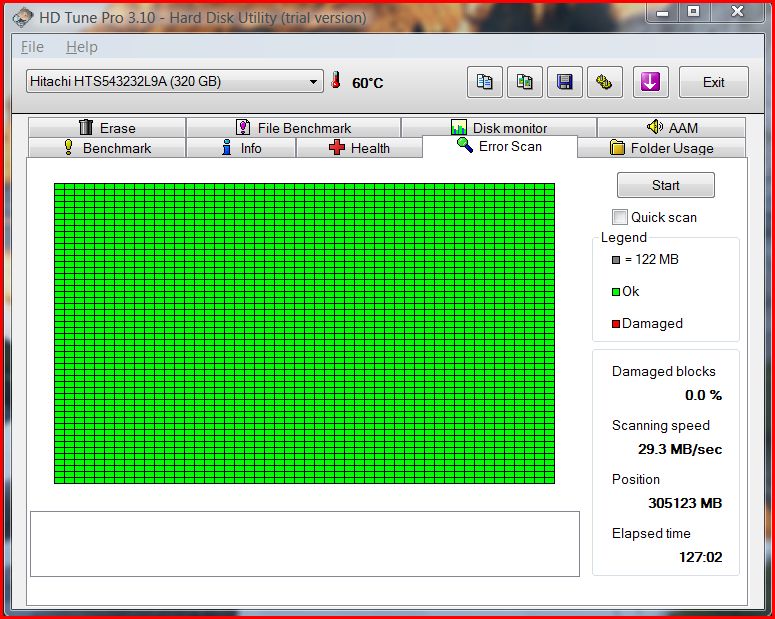Switch to the Info tab
This screenshot has width=775, height=619.
(x=241, y=148)
